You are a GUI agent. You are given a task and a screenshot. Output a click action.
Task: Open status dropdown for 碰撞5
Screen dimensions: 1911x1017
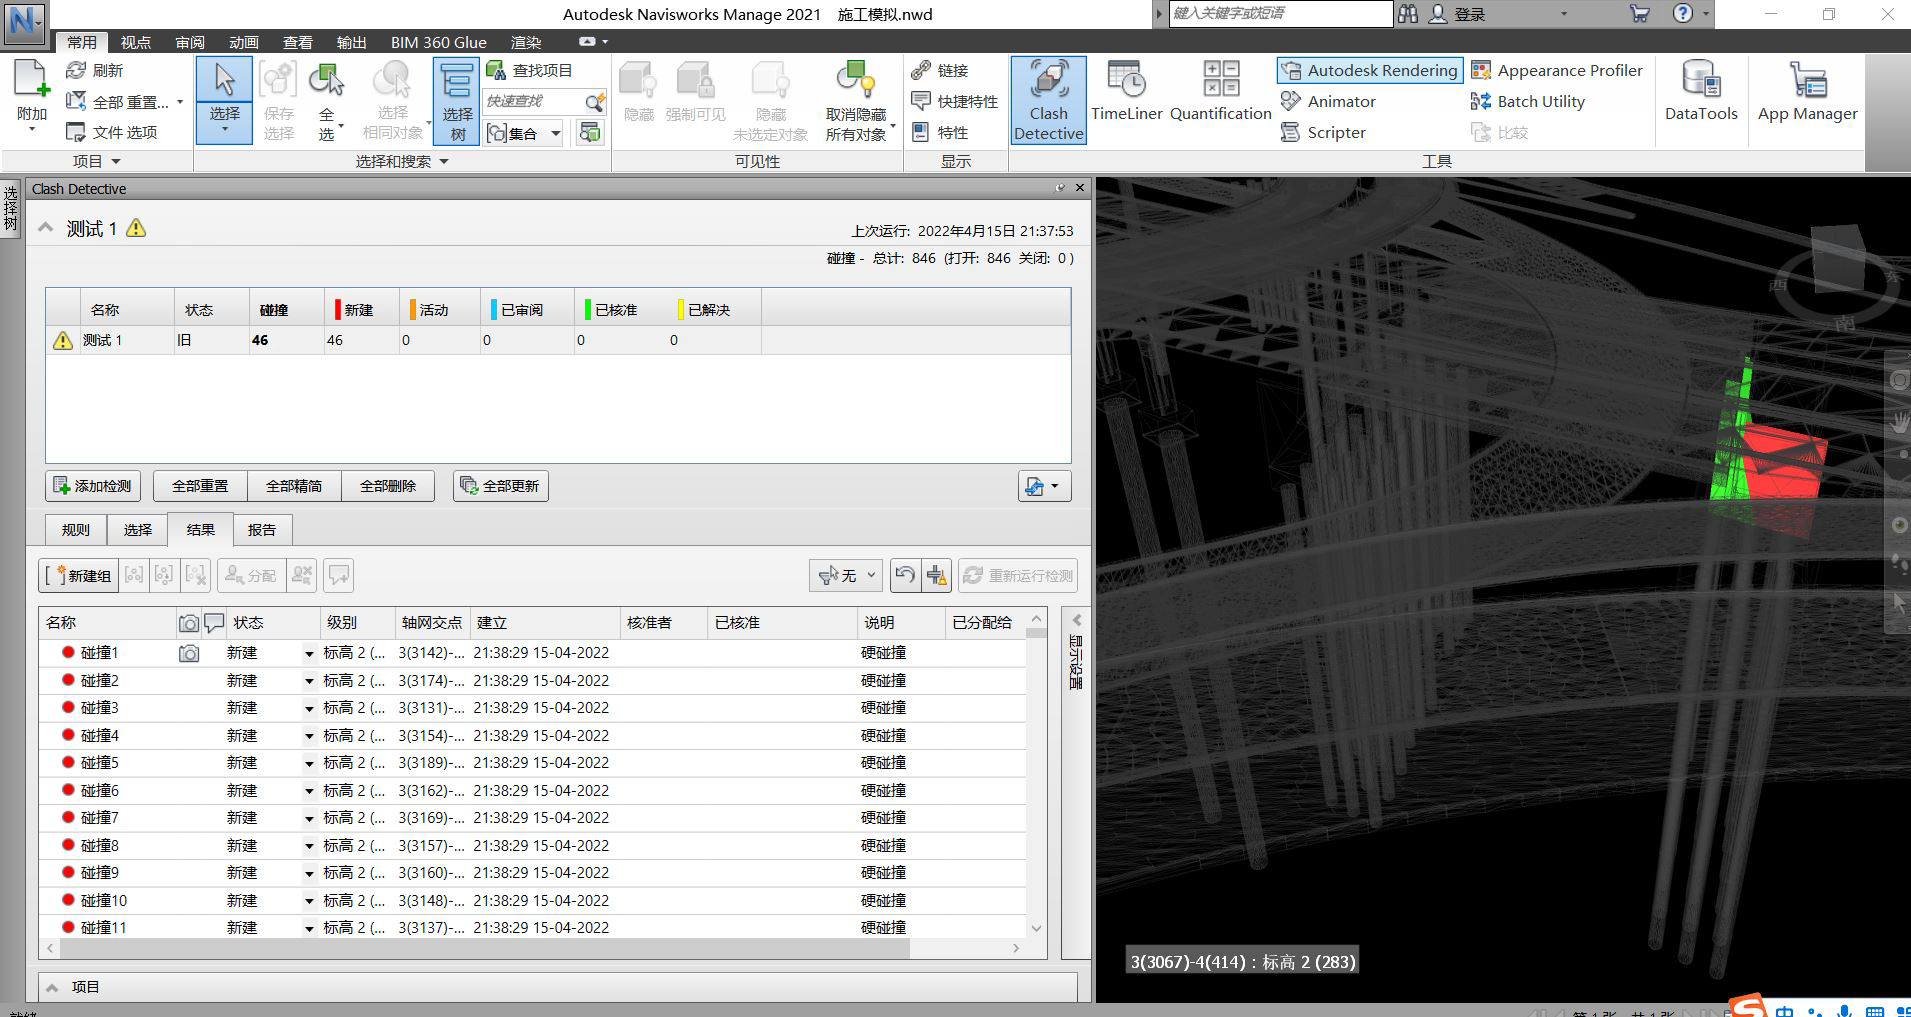pyautogui.click(x=309, y=764)
